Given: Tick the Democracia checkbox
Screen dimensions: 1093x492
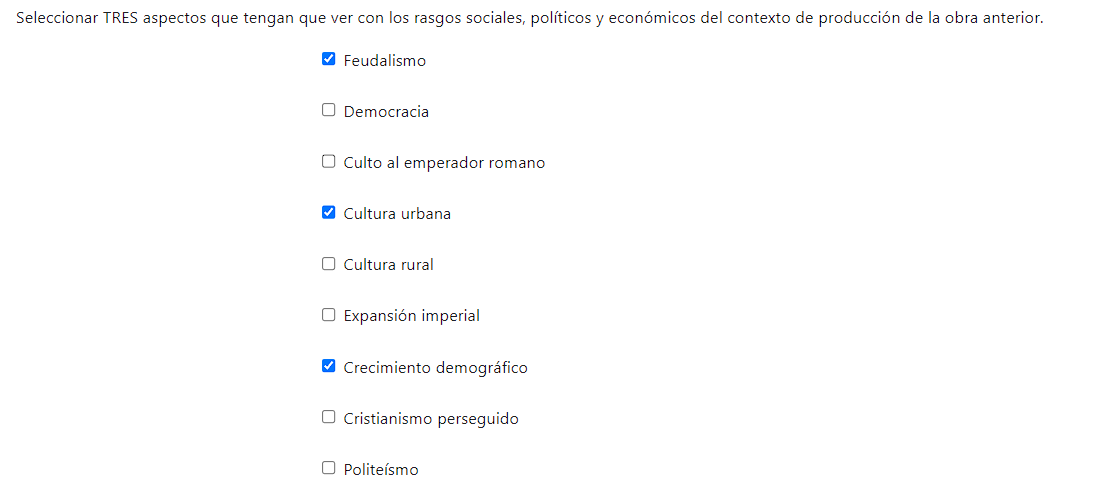Looking at the screenshot, I should coord(328,110).
